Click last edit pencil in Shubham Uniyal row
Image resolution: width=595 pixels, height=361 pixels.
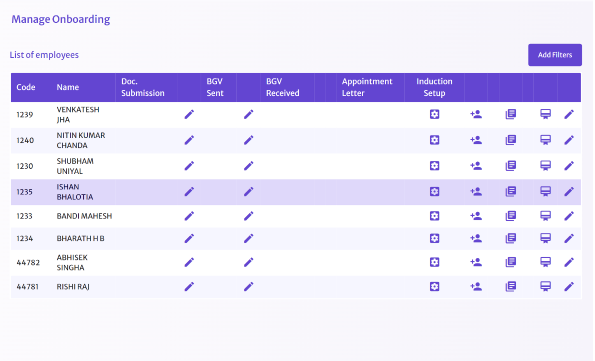coord(569,166)
